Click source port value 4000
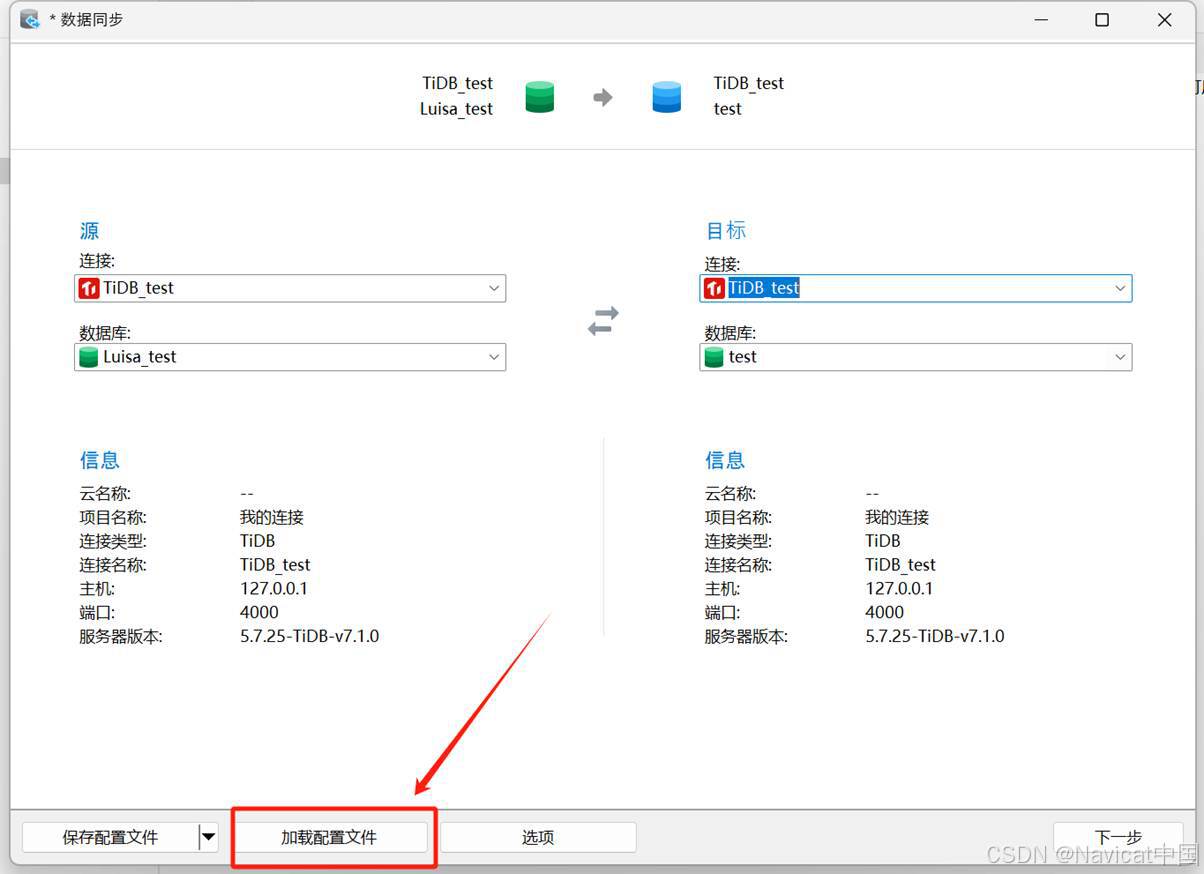This screenshot has width=1204, height=874. (x=260, y=612)
